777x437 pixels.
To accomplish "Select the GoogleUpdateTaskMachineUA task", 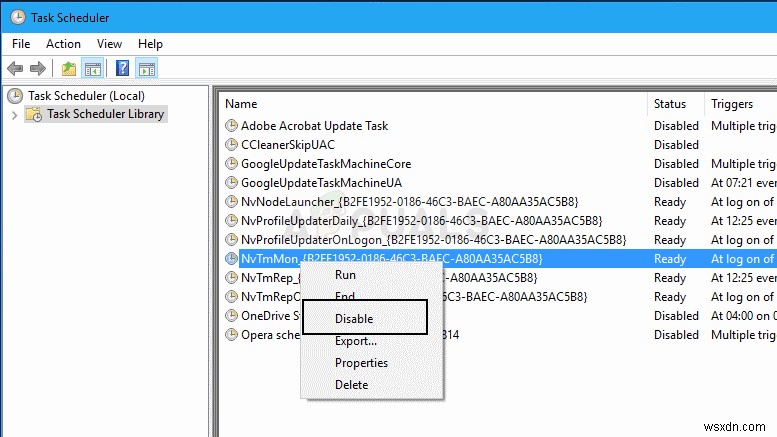I will 322,183.
